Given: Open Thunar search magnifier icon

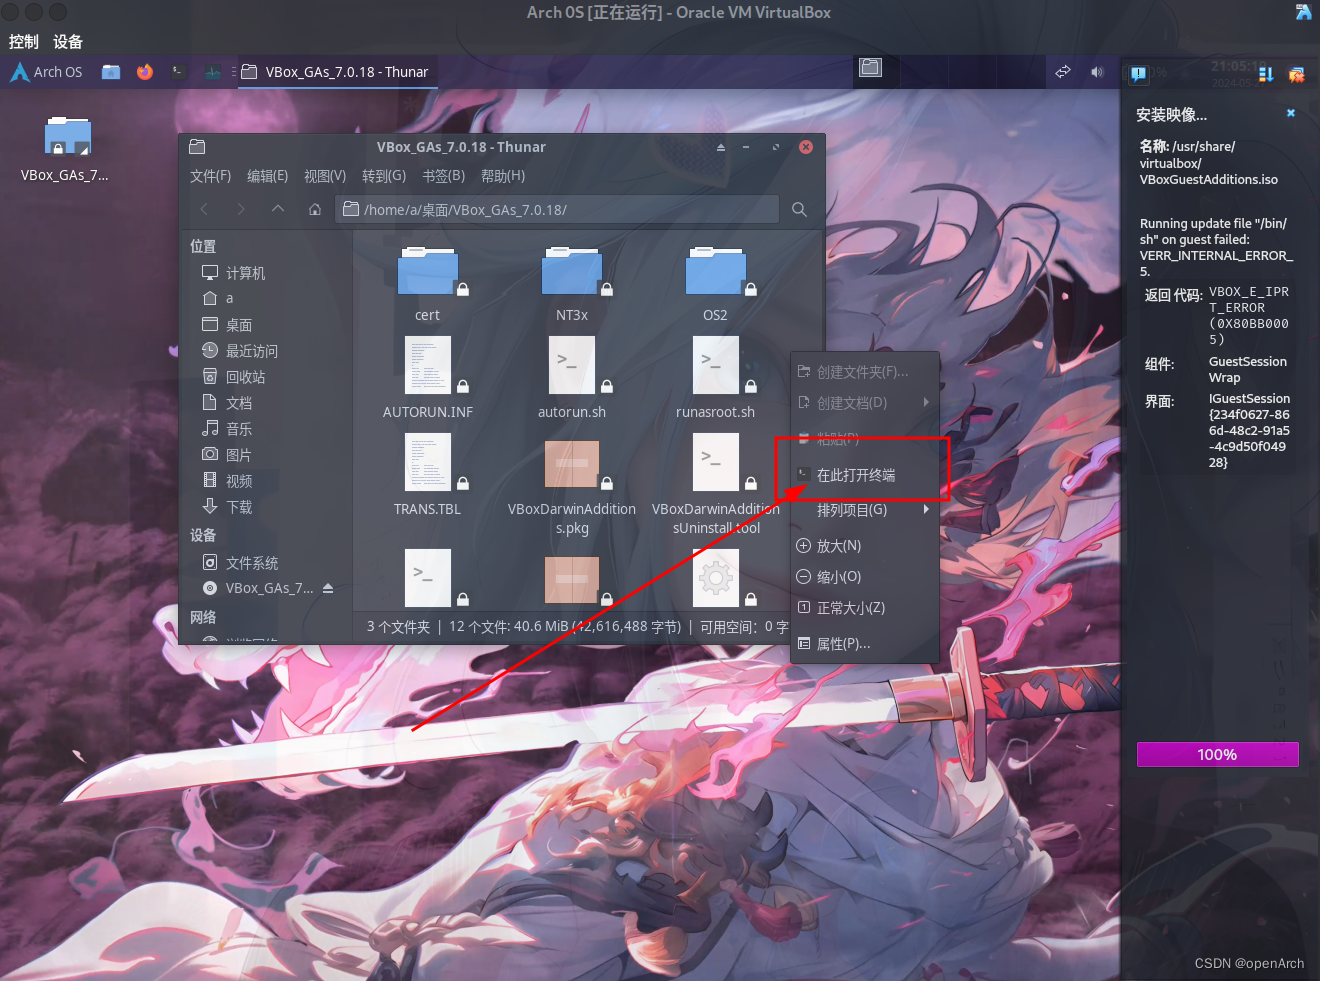Looking at the screenshot, I should point(799,209).
